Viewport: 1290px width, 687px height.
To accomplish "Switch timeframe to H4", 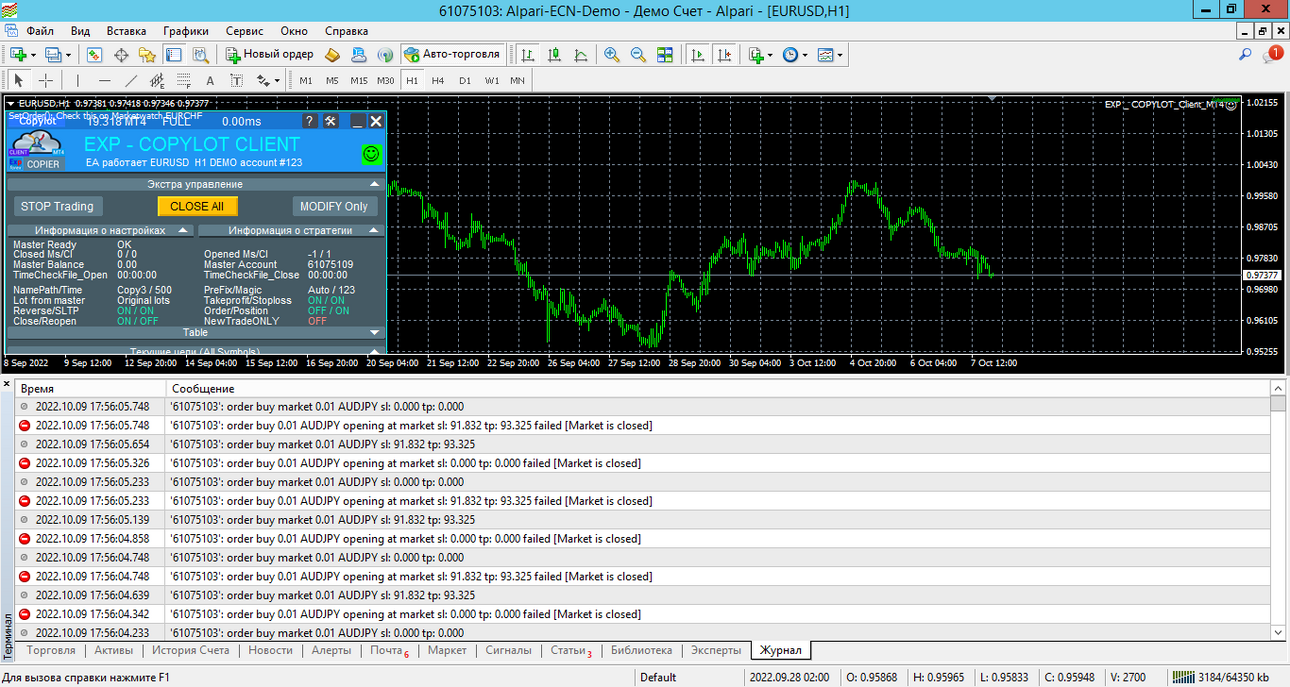I will click(x=438, y=80).
